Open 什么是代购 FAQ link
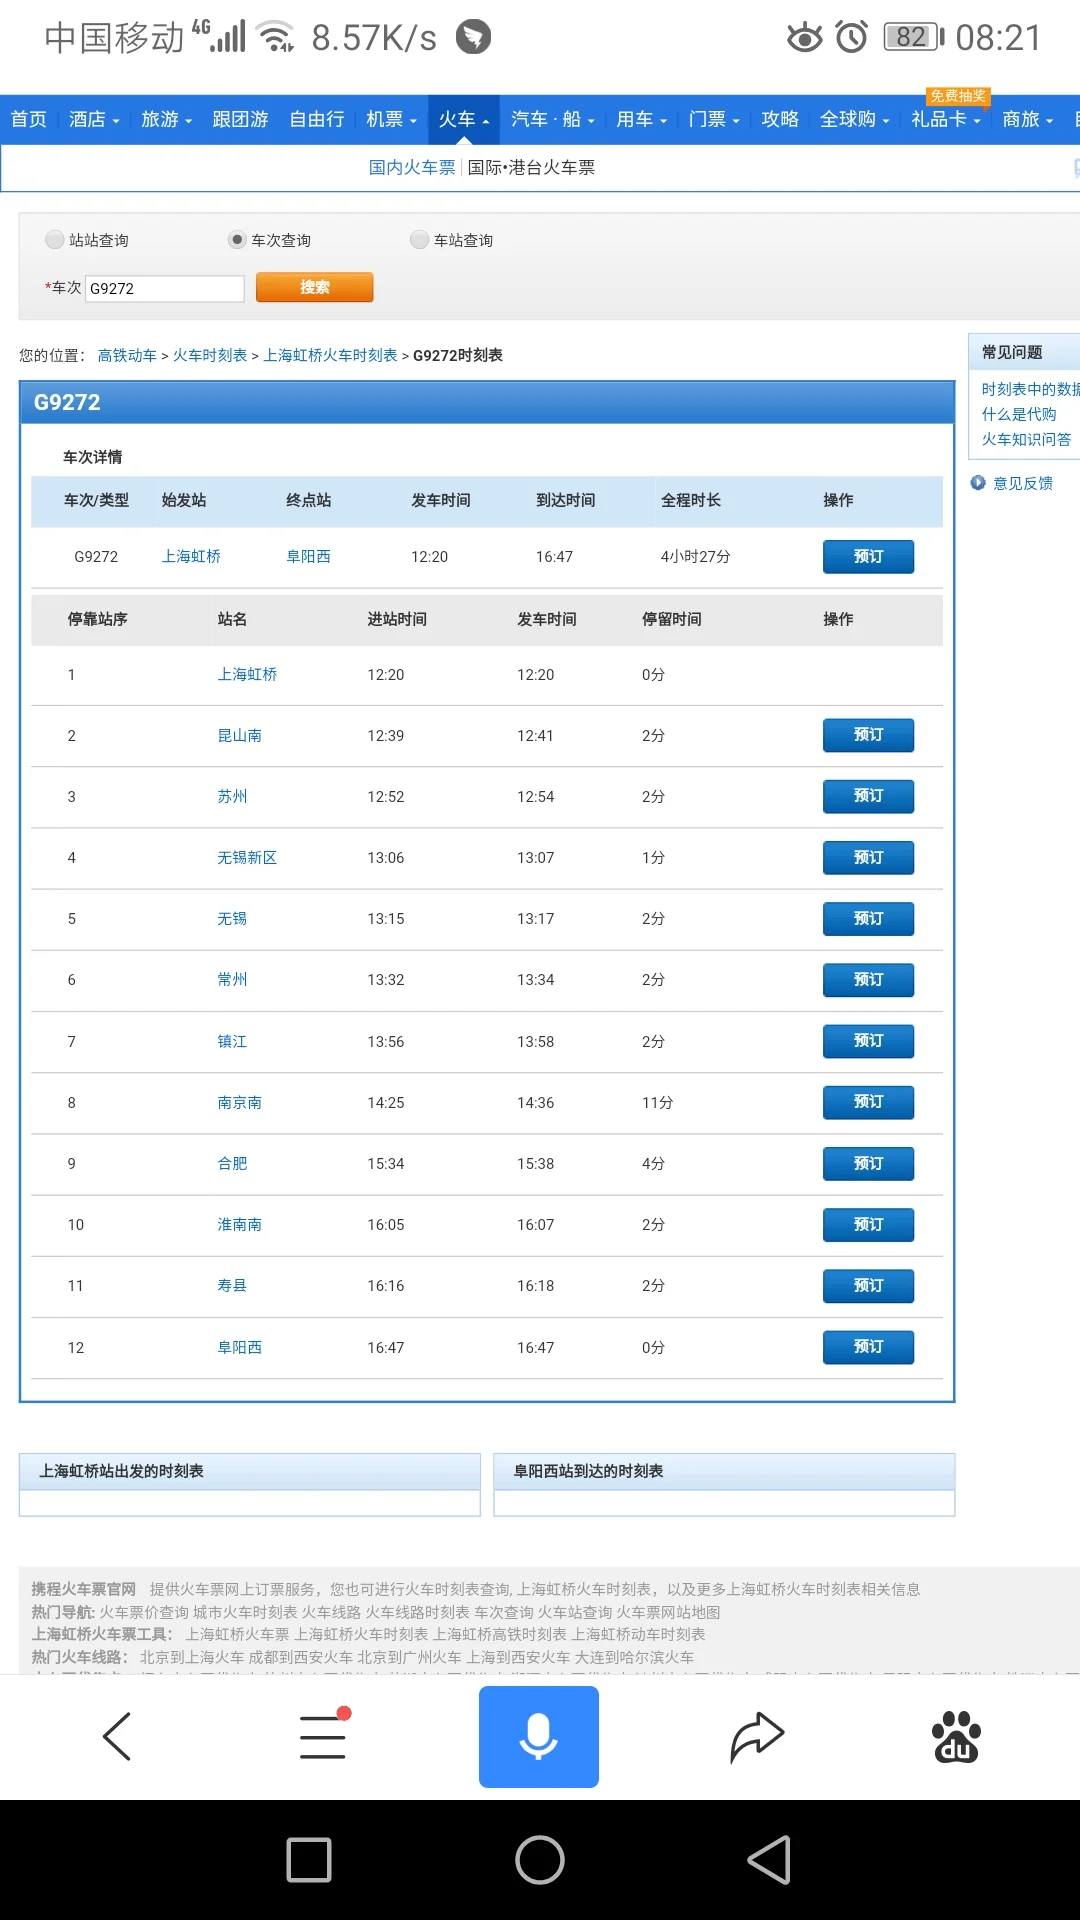Image resolution: width=1080 pixels, height=1920 pixels. [1019, 414]
